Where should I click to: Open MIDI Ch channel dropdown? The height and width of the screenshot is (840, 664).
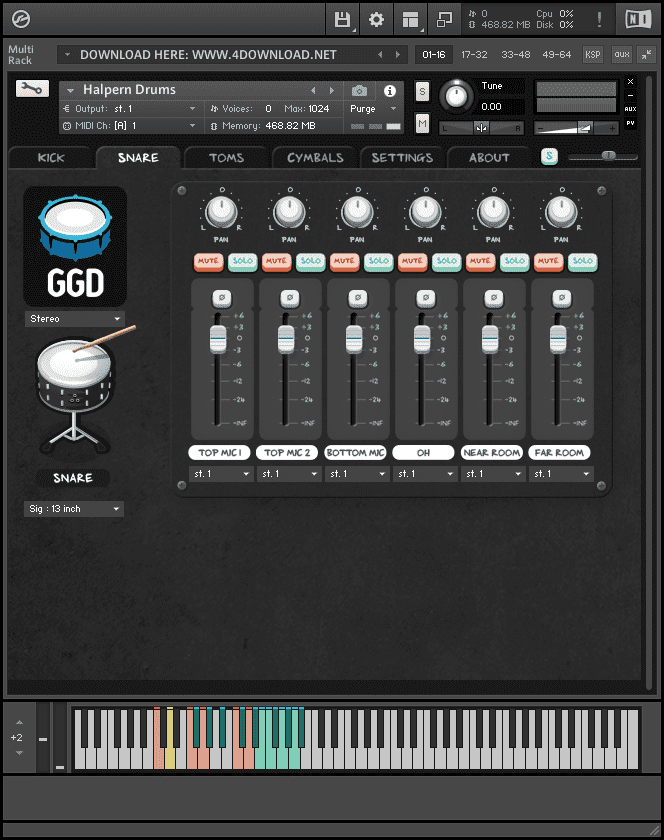point(130,126)
